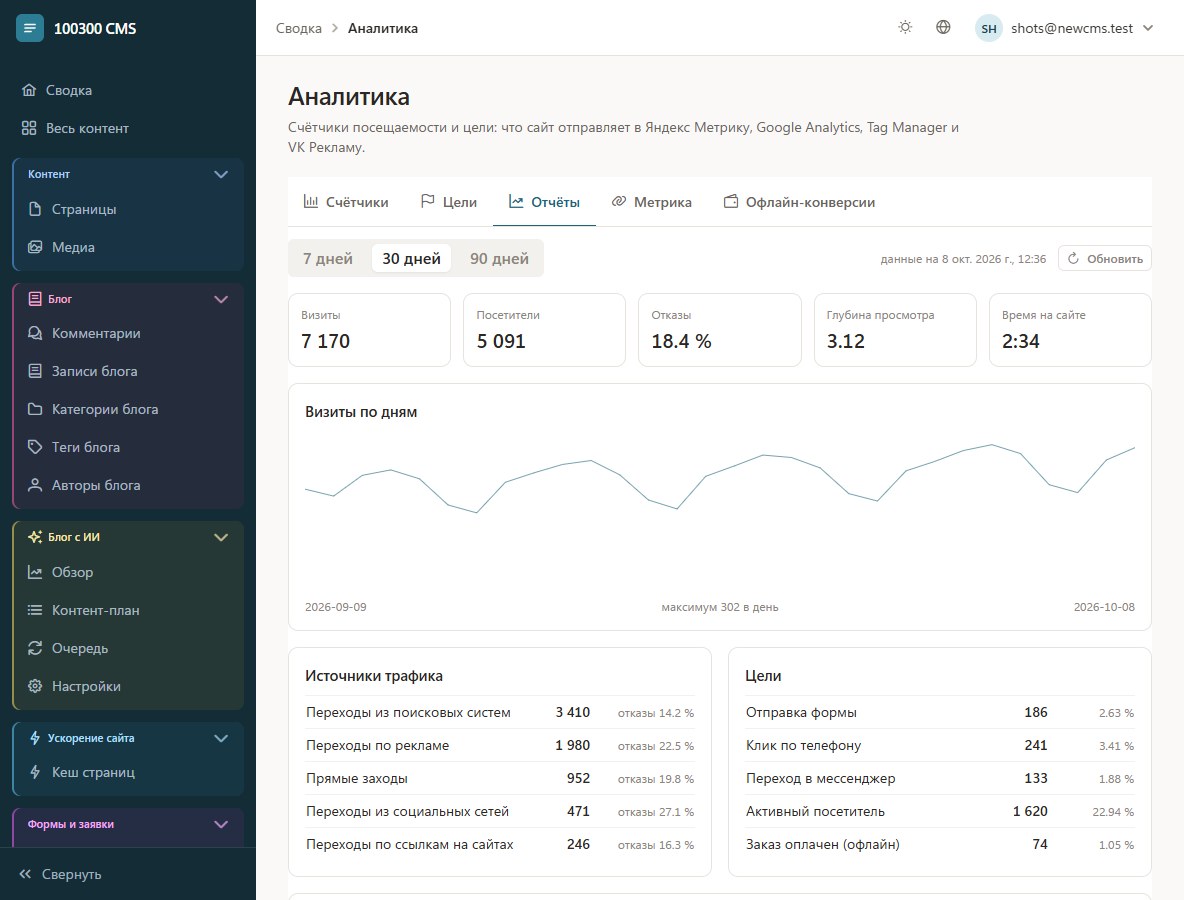Go to Сводка in the breadcrumb
The image size is (1184, 900).
(x=298, y=28)
